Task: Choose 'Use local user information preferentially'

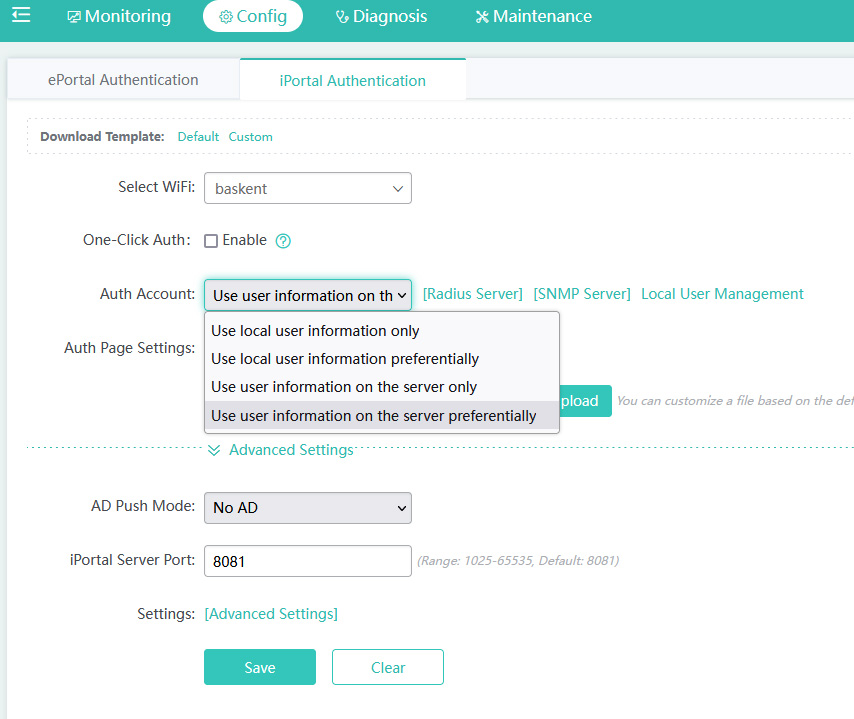Action: 345,359
